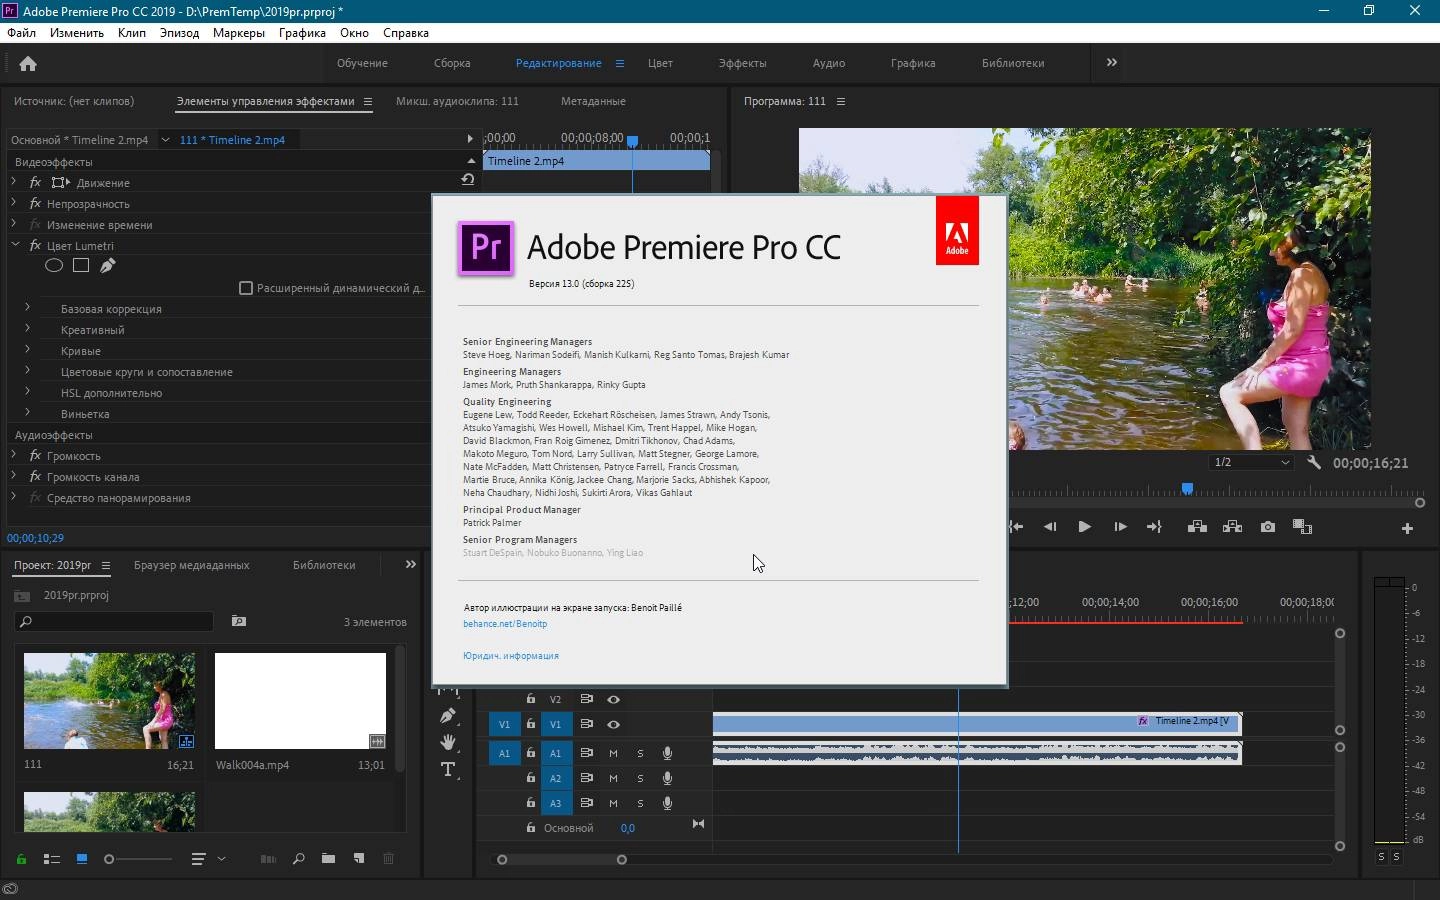The image size is (1440, 900).
Task: Expand the Vignette (Виньетка) section
Action: (x=27, y=413)
